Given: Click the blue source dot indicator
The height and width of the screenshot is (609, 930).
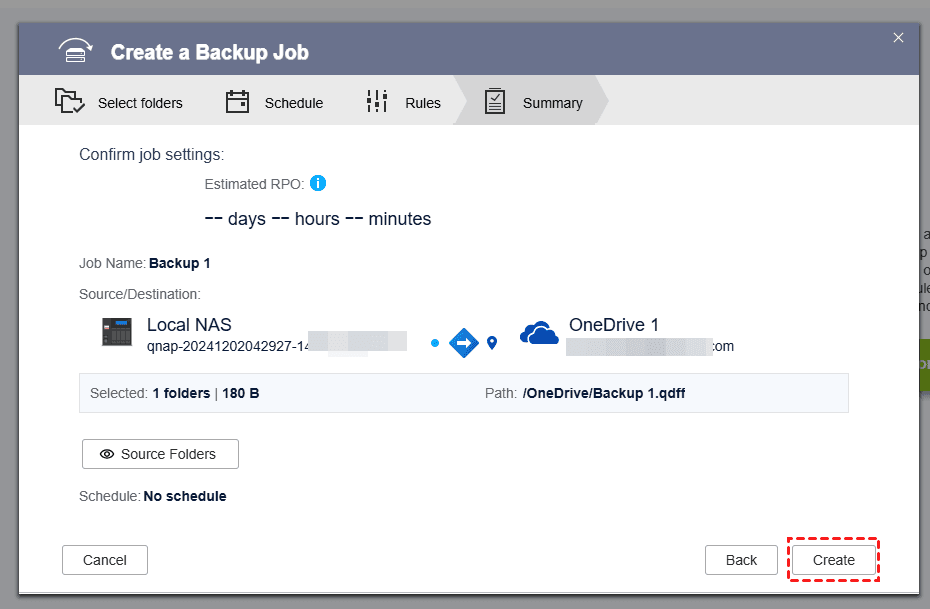Looking at the screenshot, I should (435, 343).
